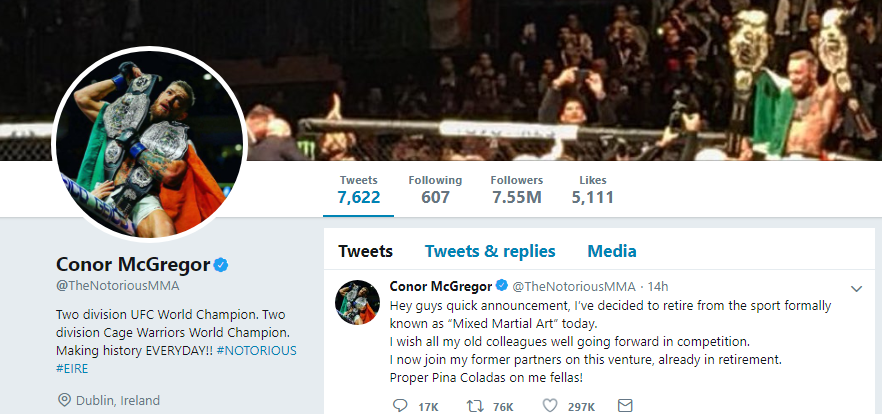882x414 pixels.
Task: Click the envelope direct message icon
Action: [x=626, y=406]
